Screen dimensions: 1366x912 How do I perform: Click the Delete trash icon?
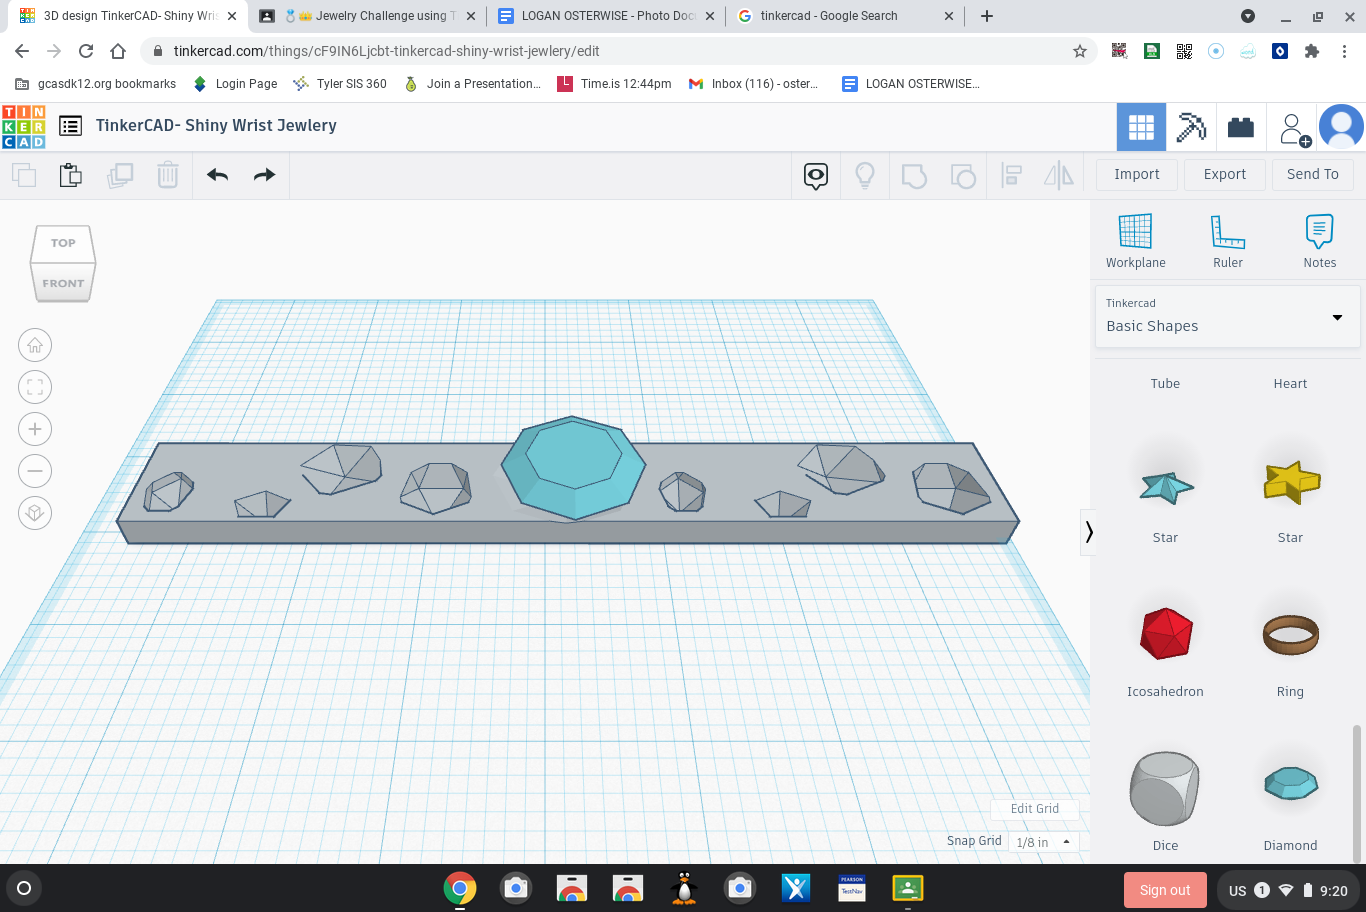tap(168, 175)
